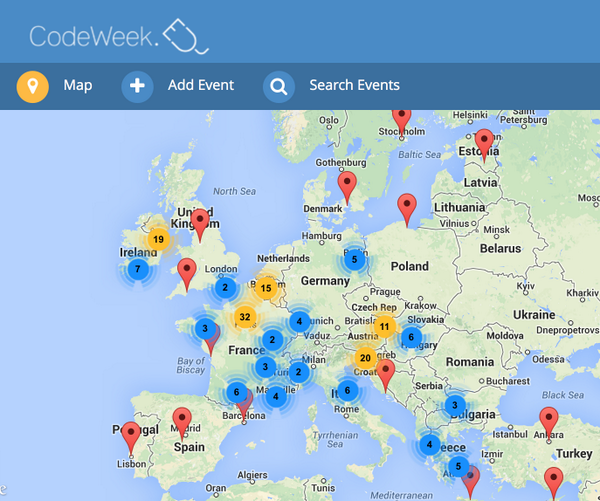600x501 pixels.
Task: Open the Bulgaria cluster marked 3
Action: coord(455,405)
